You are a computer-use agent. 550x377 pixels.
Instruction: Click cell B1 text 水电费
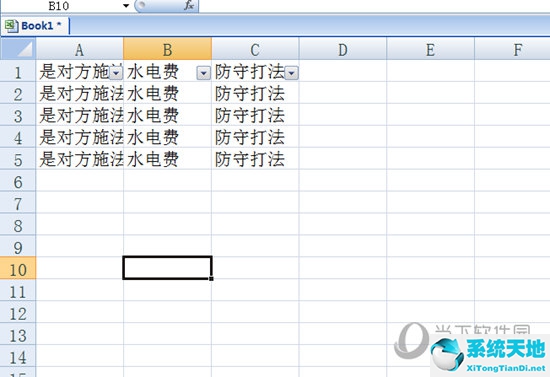pyautogui.click(x=153, y=72)
